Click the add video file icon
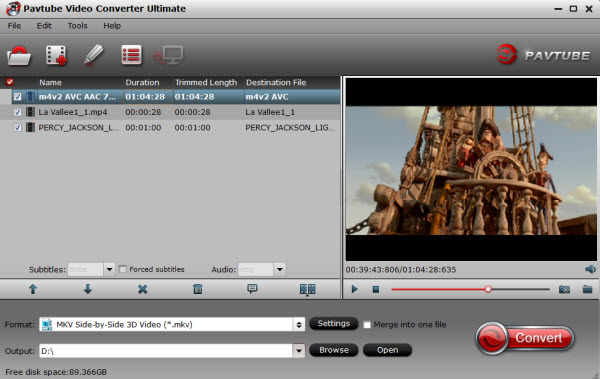Image resolution: width=600 pixels, height=379 pixels. [56, 56]
